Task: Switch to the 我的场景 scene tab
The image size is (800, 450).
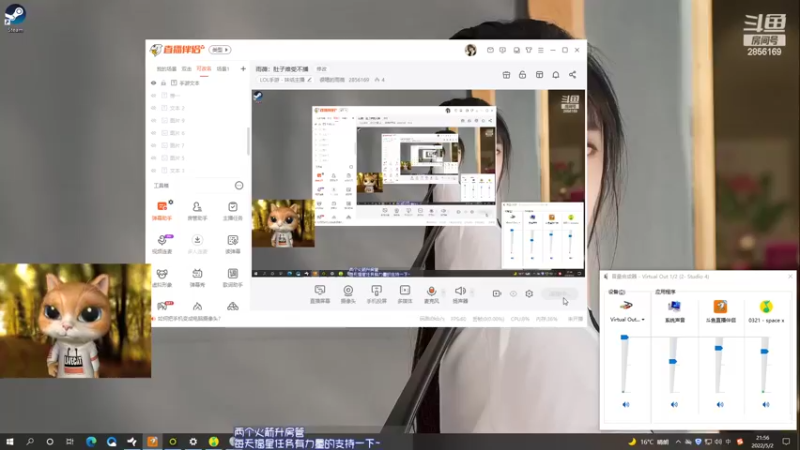Action: [166, 69]
